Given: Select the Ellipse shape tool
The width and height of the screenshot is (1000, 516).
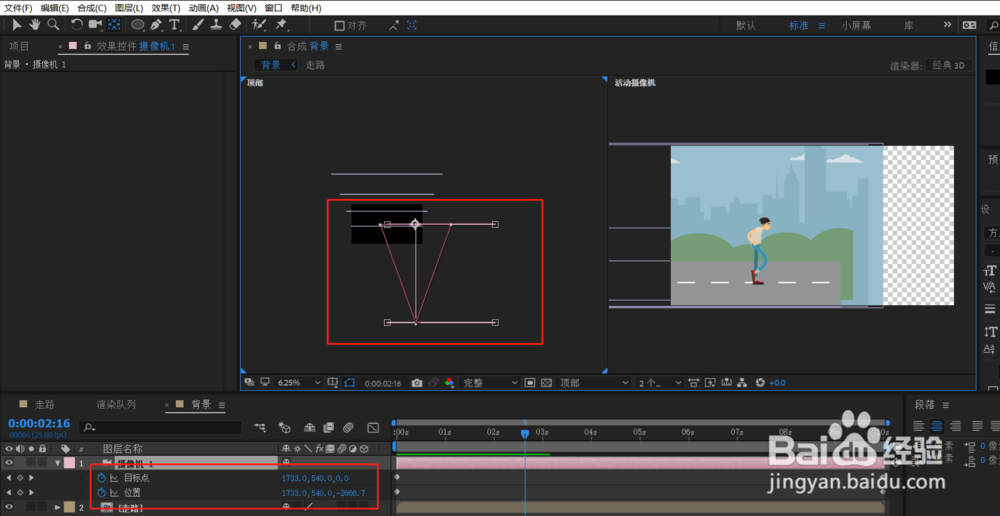Looking at the screenshot, I should [138, 25].
